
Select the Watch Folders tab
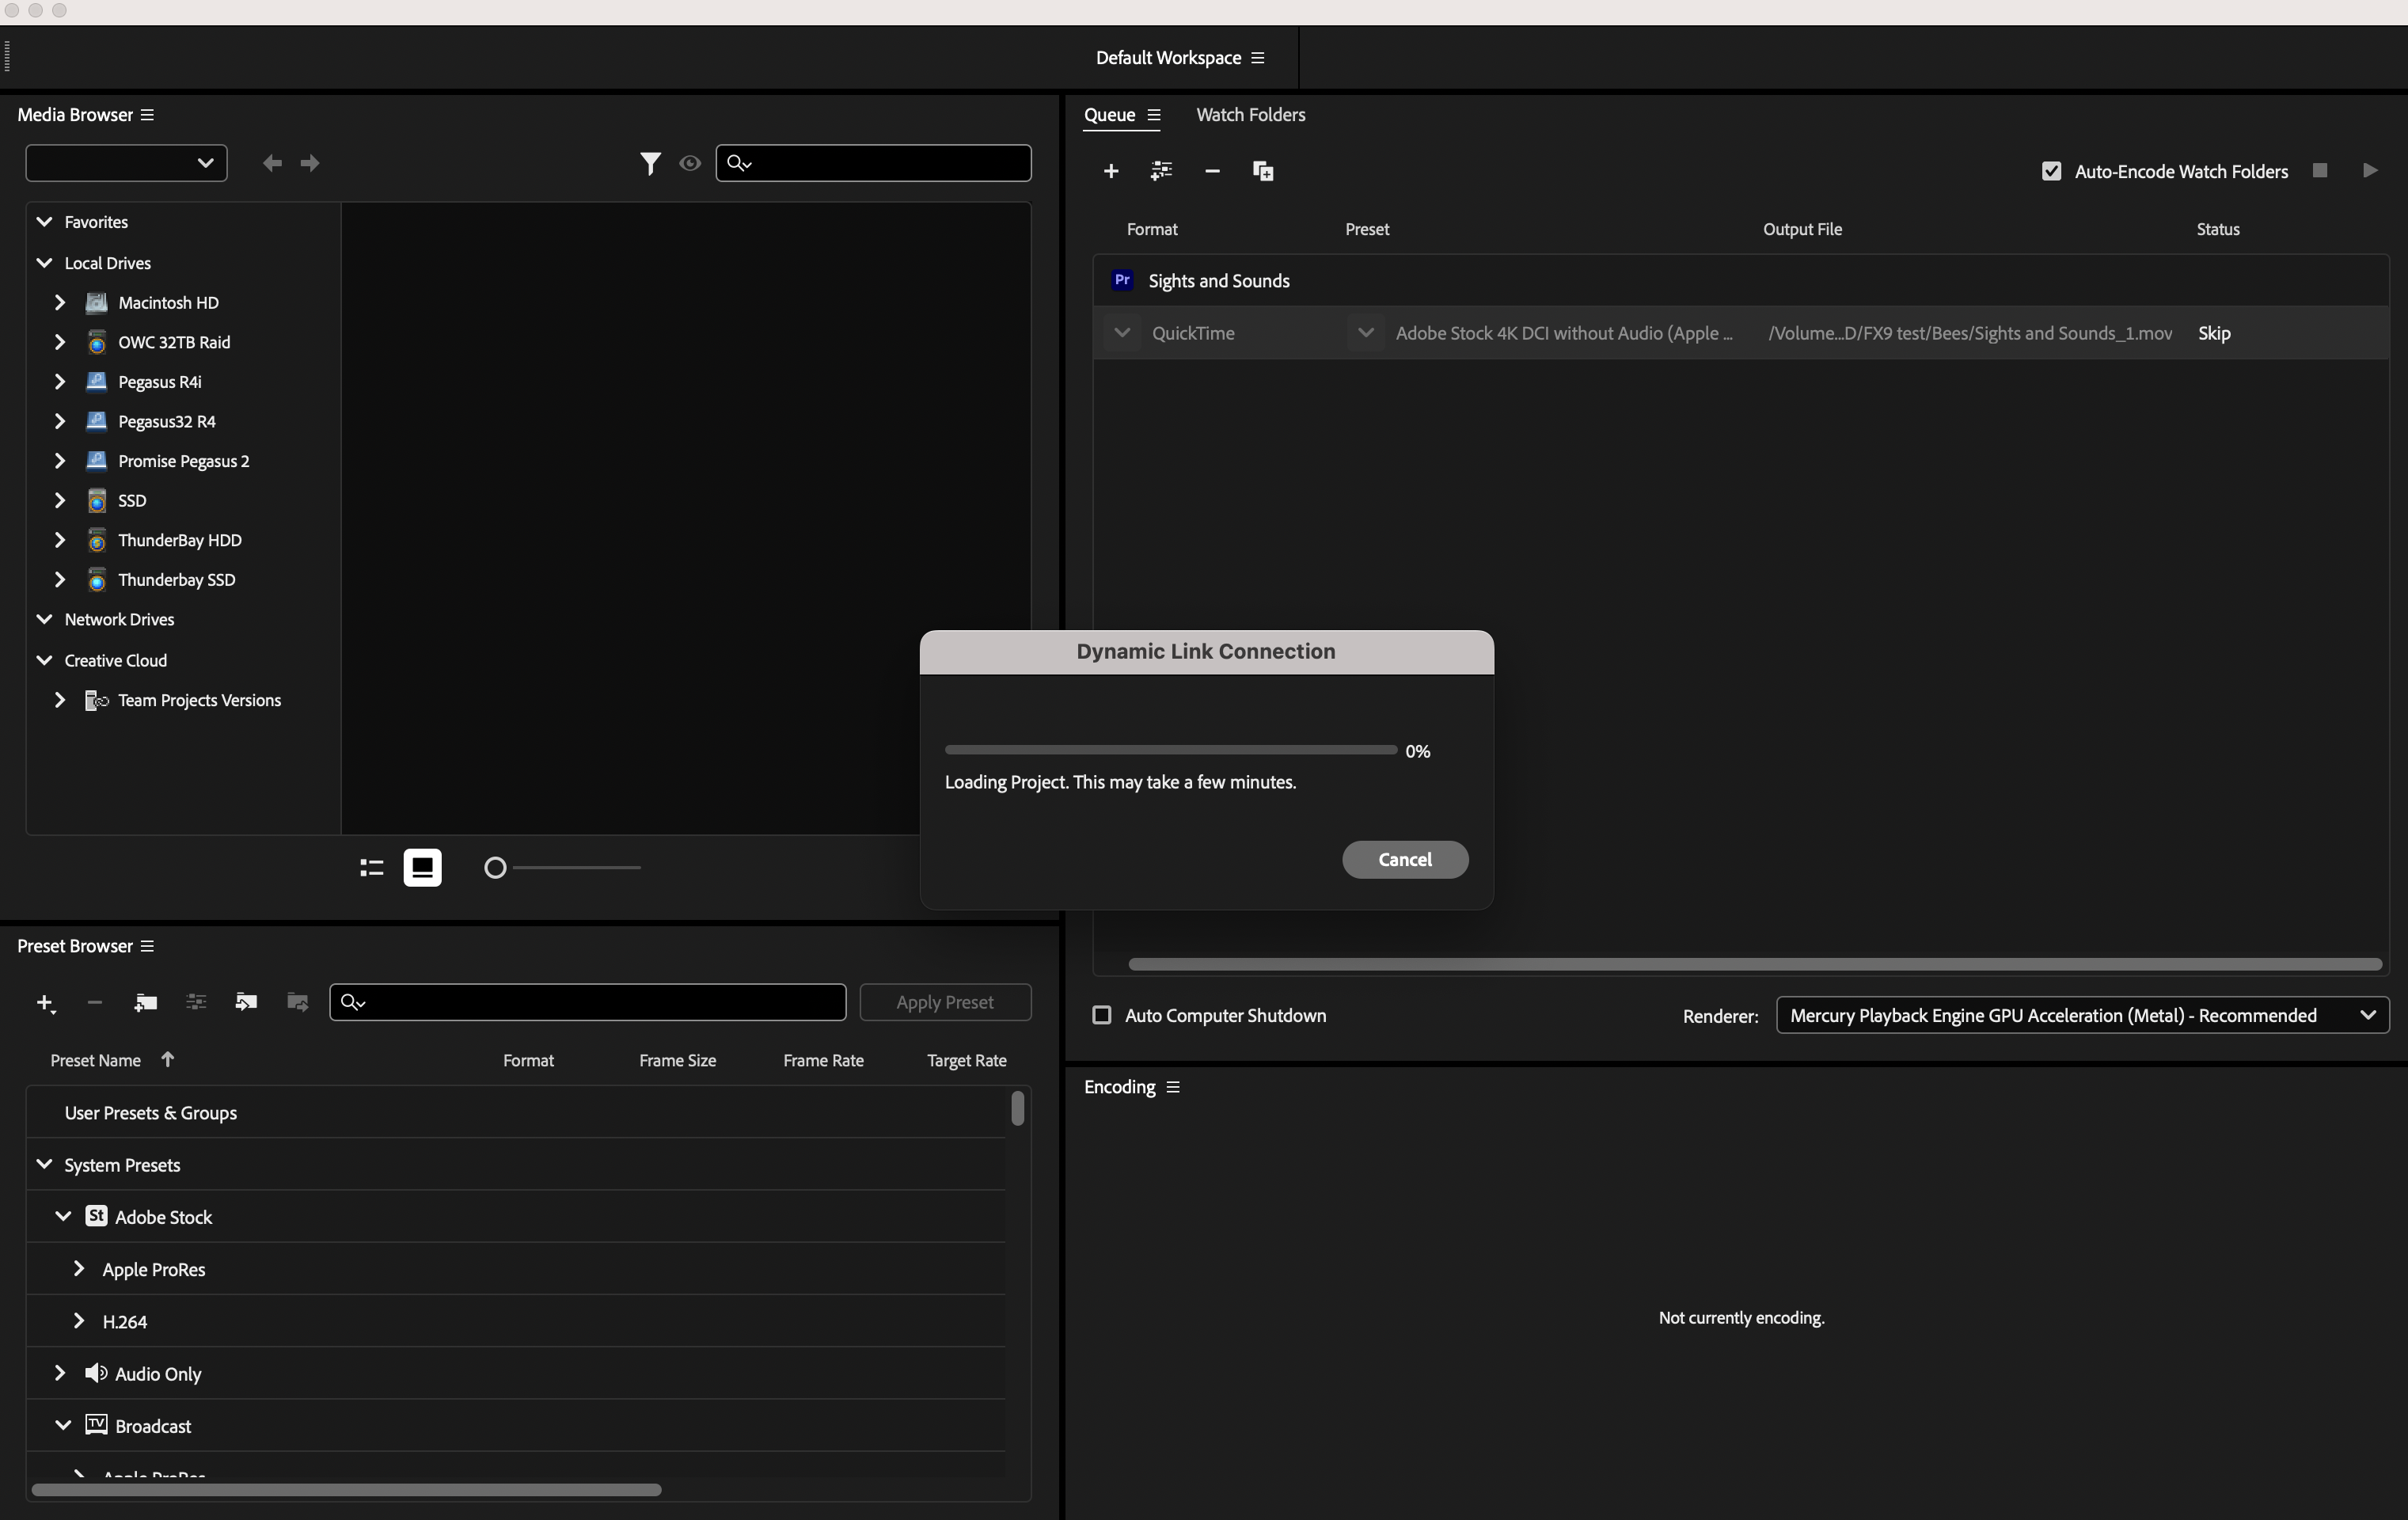click(x=1249, y=114)
